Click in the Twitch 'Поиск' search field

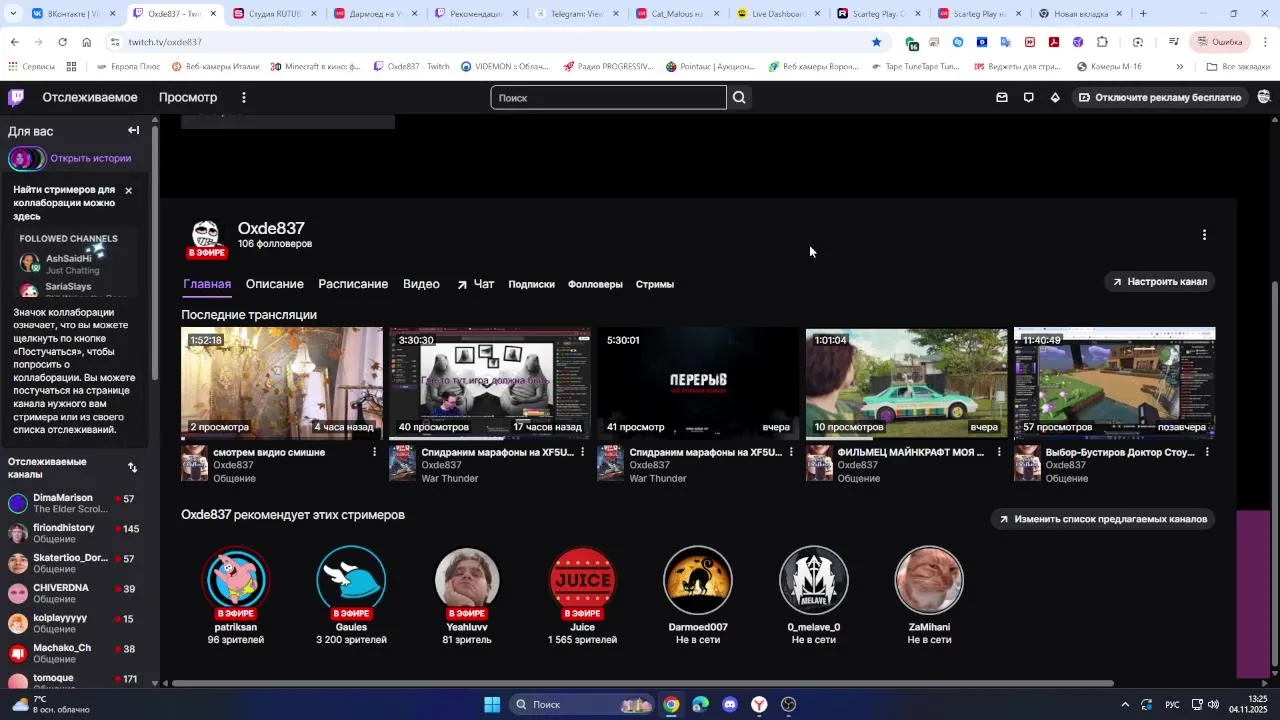coord(608,97)
